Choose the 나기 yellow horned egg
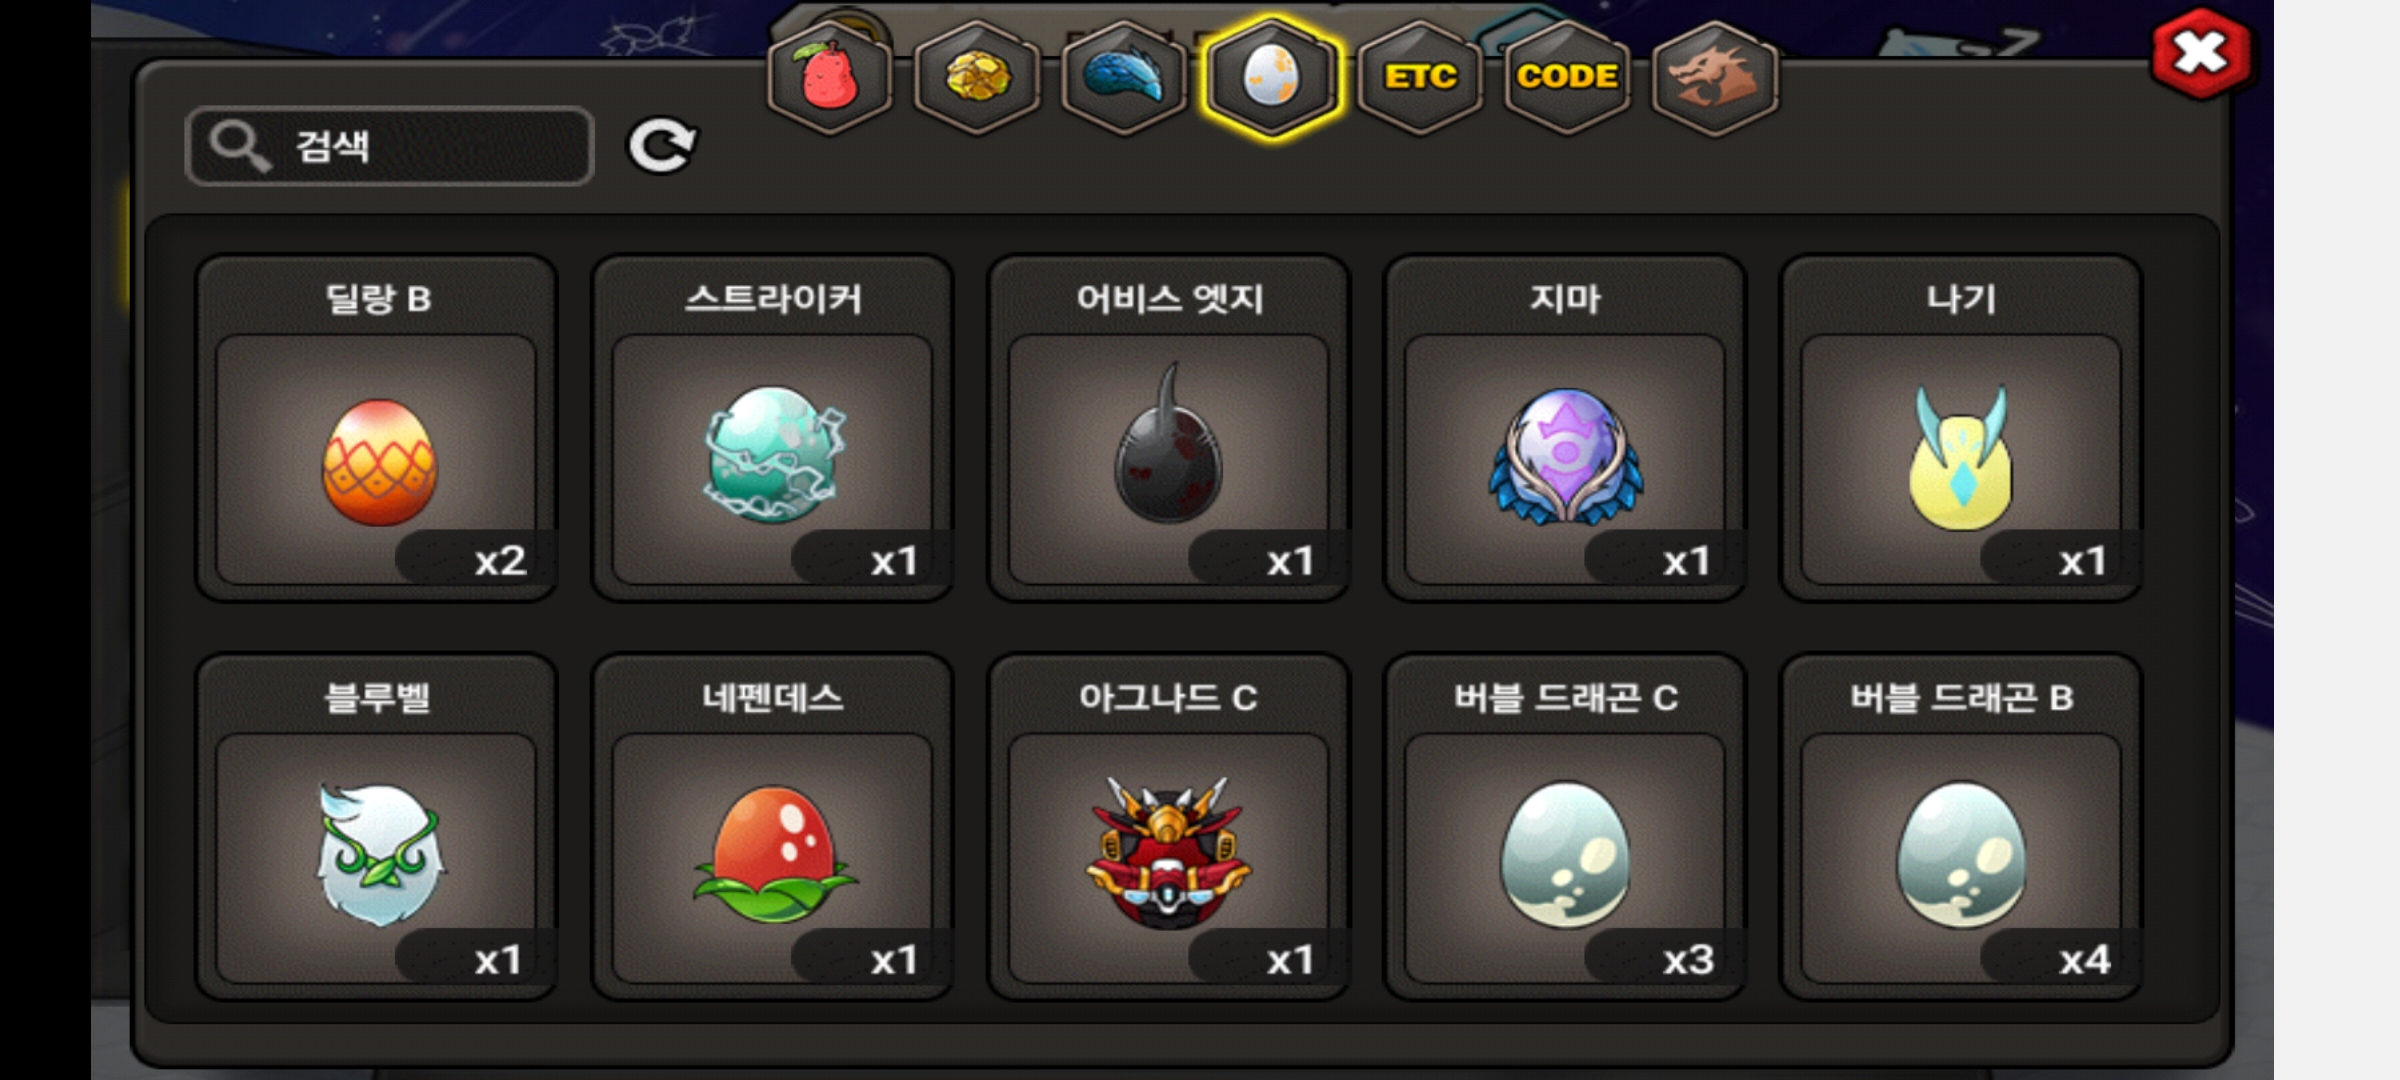This screenshot has width=2400, height=1080. click(x=1961, y=428)
